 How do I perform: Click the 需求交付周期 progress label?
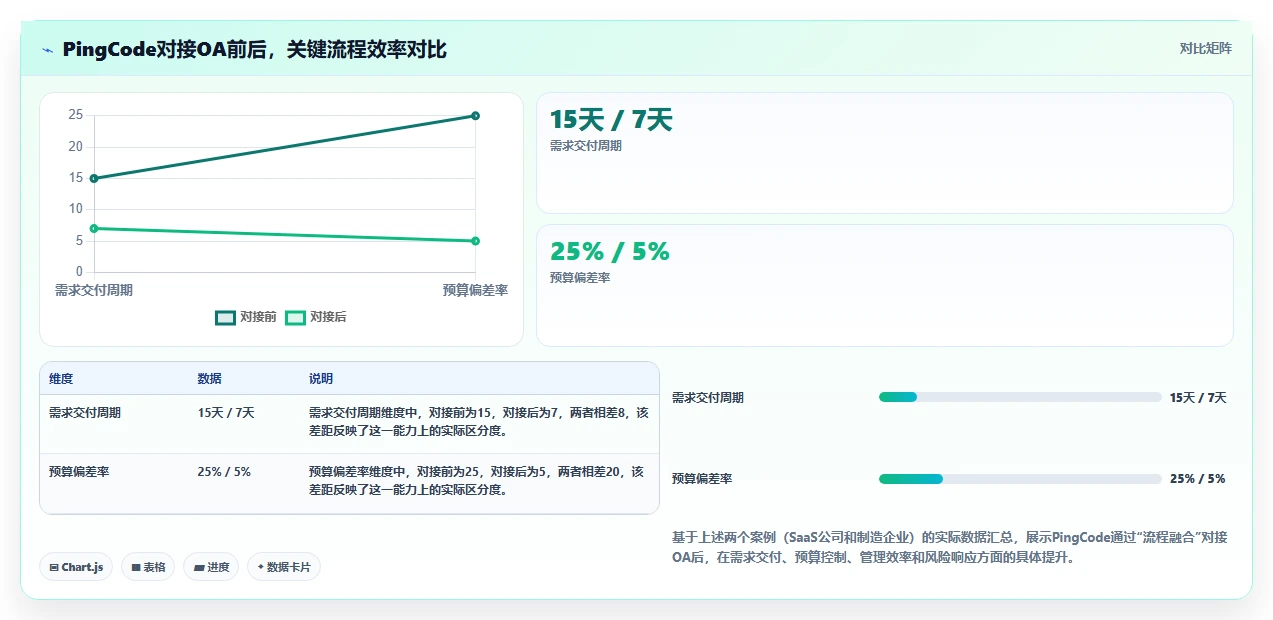tap(708, 398)
